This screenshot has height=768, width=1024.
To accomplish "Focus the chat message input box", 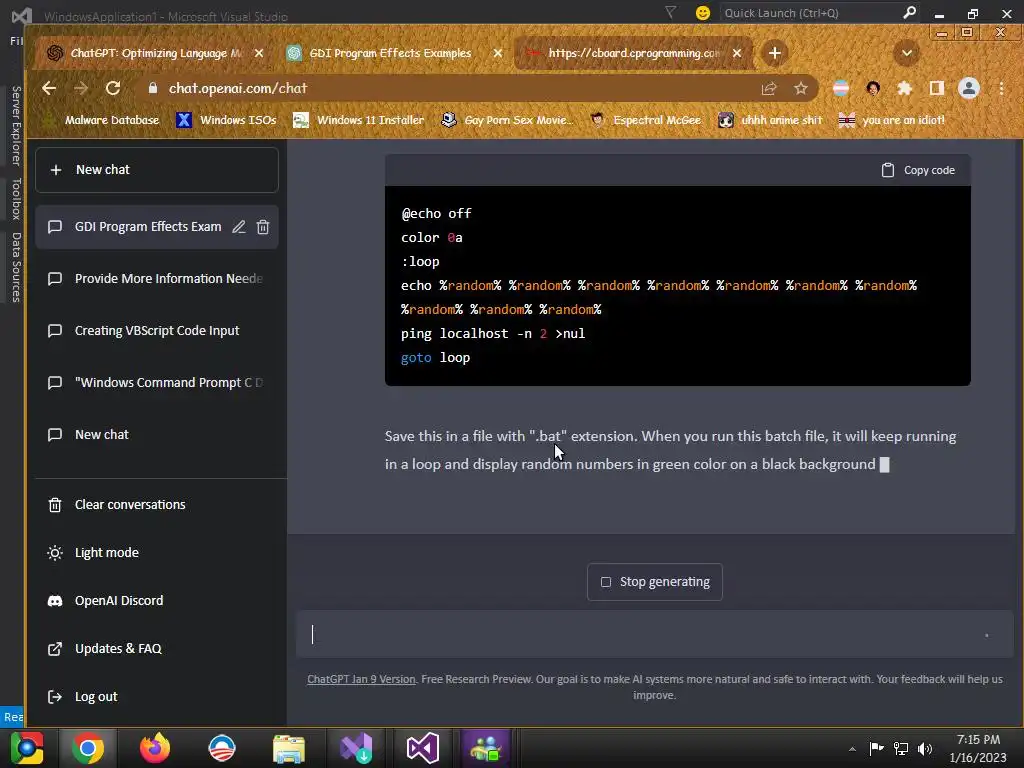I will (654, 635).
